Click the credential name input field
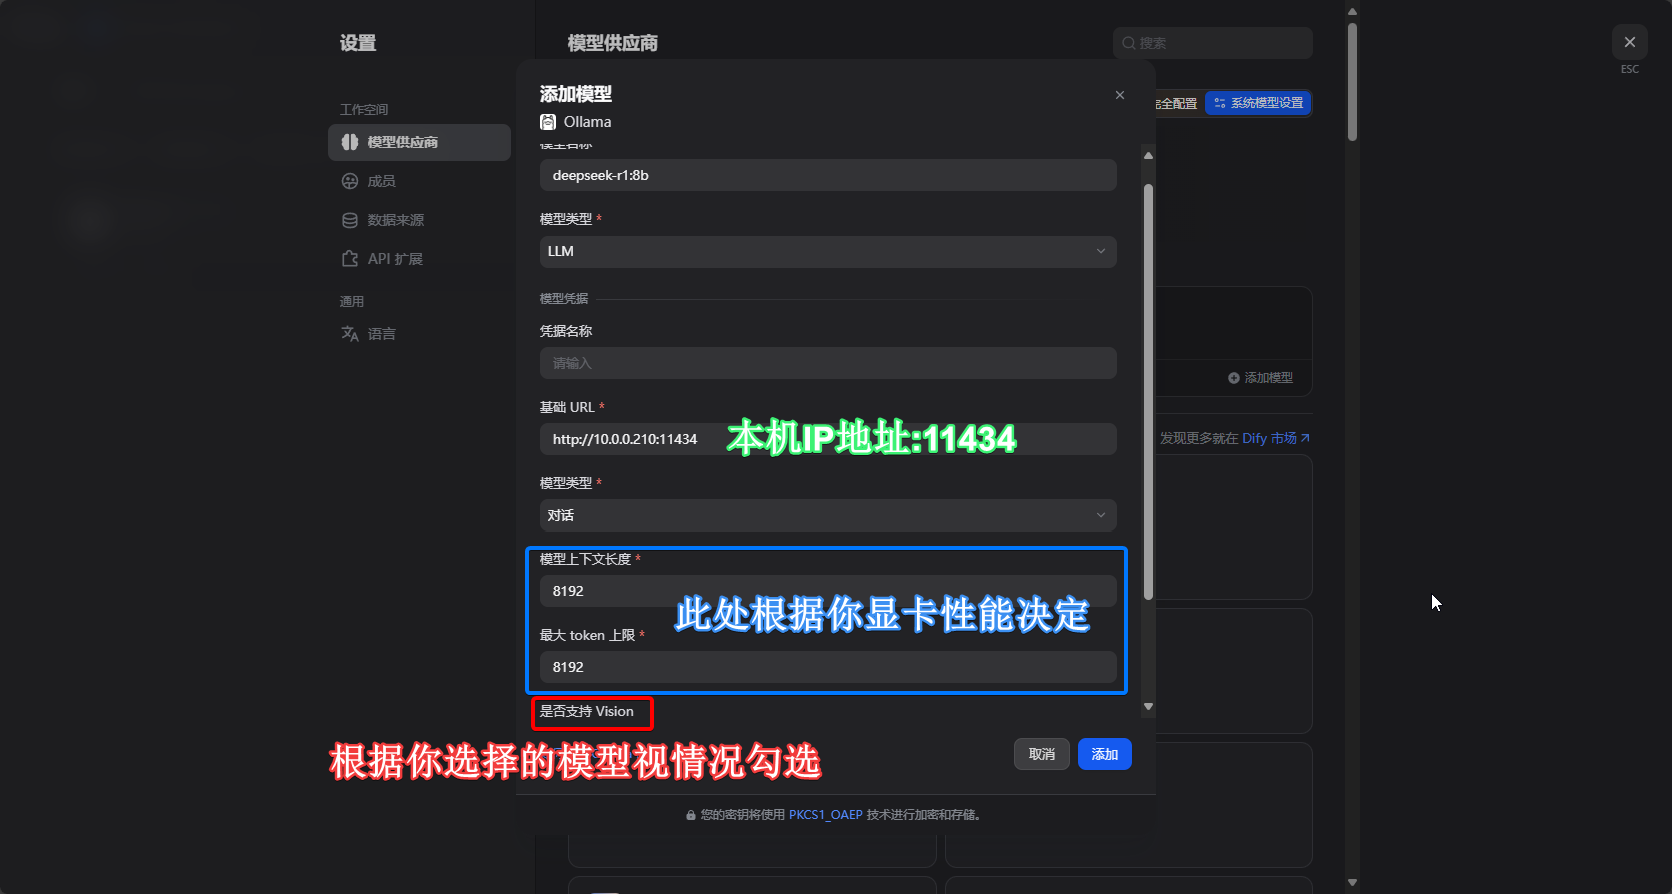This screenshot has height=894, width=1672. [x=827, y=363]
